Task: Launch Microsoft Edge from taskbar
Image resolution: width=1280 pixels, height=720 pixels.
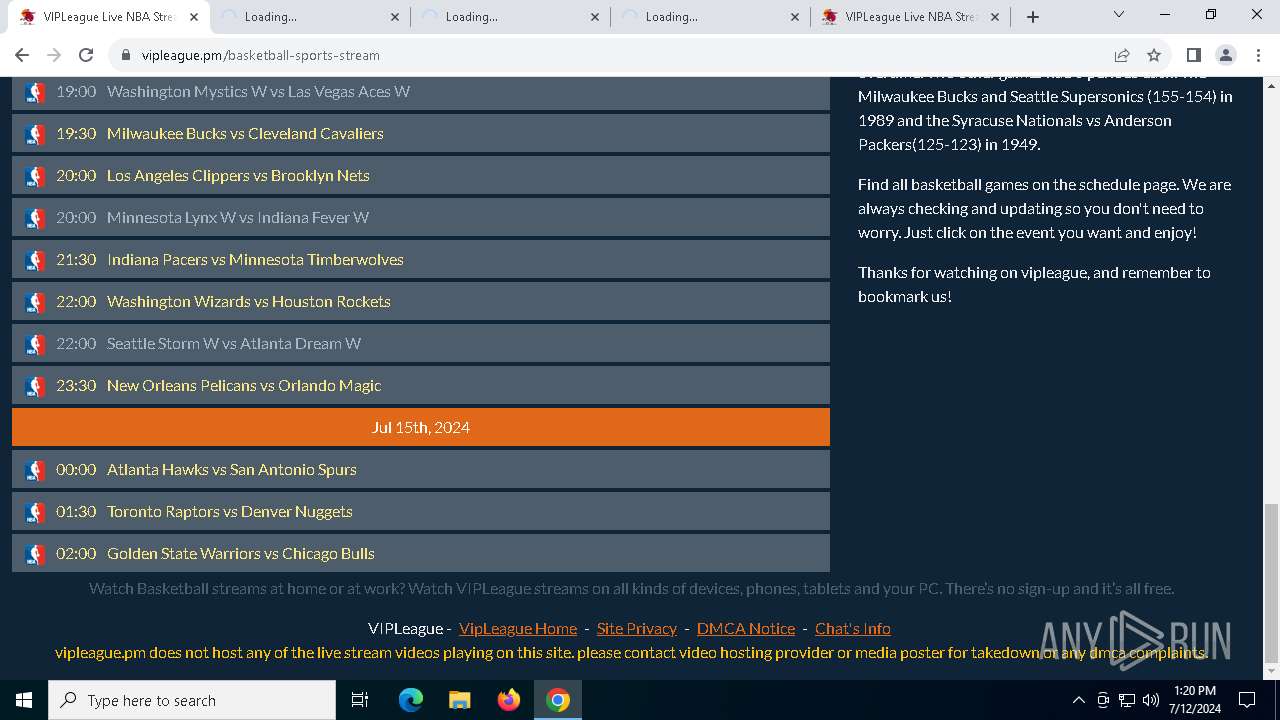Action: pos(411,700)
